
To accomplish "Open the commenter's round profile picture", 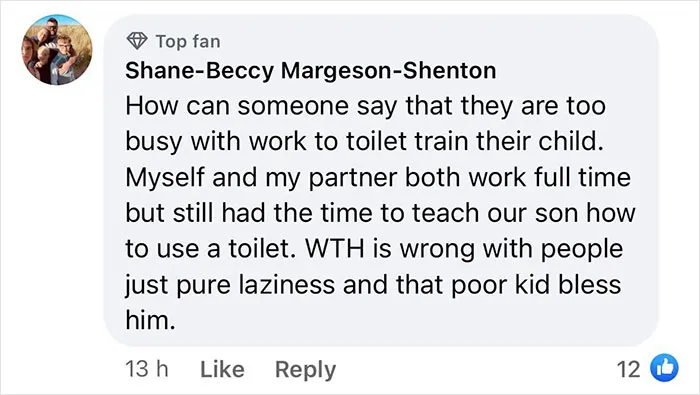I will [x=57, y=50].
